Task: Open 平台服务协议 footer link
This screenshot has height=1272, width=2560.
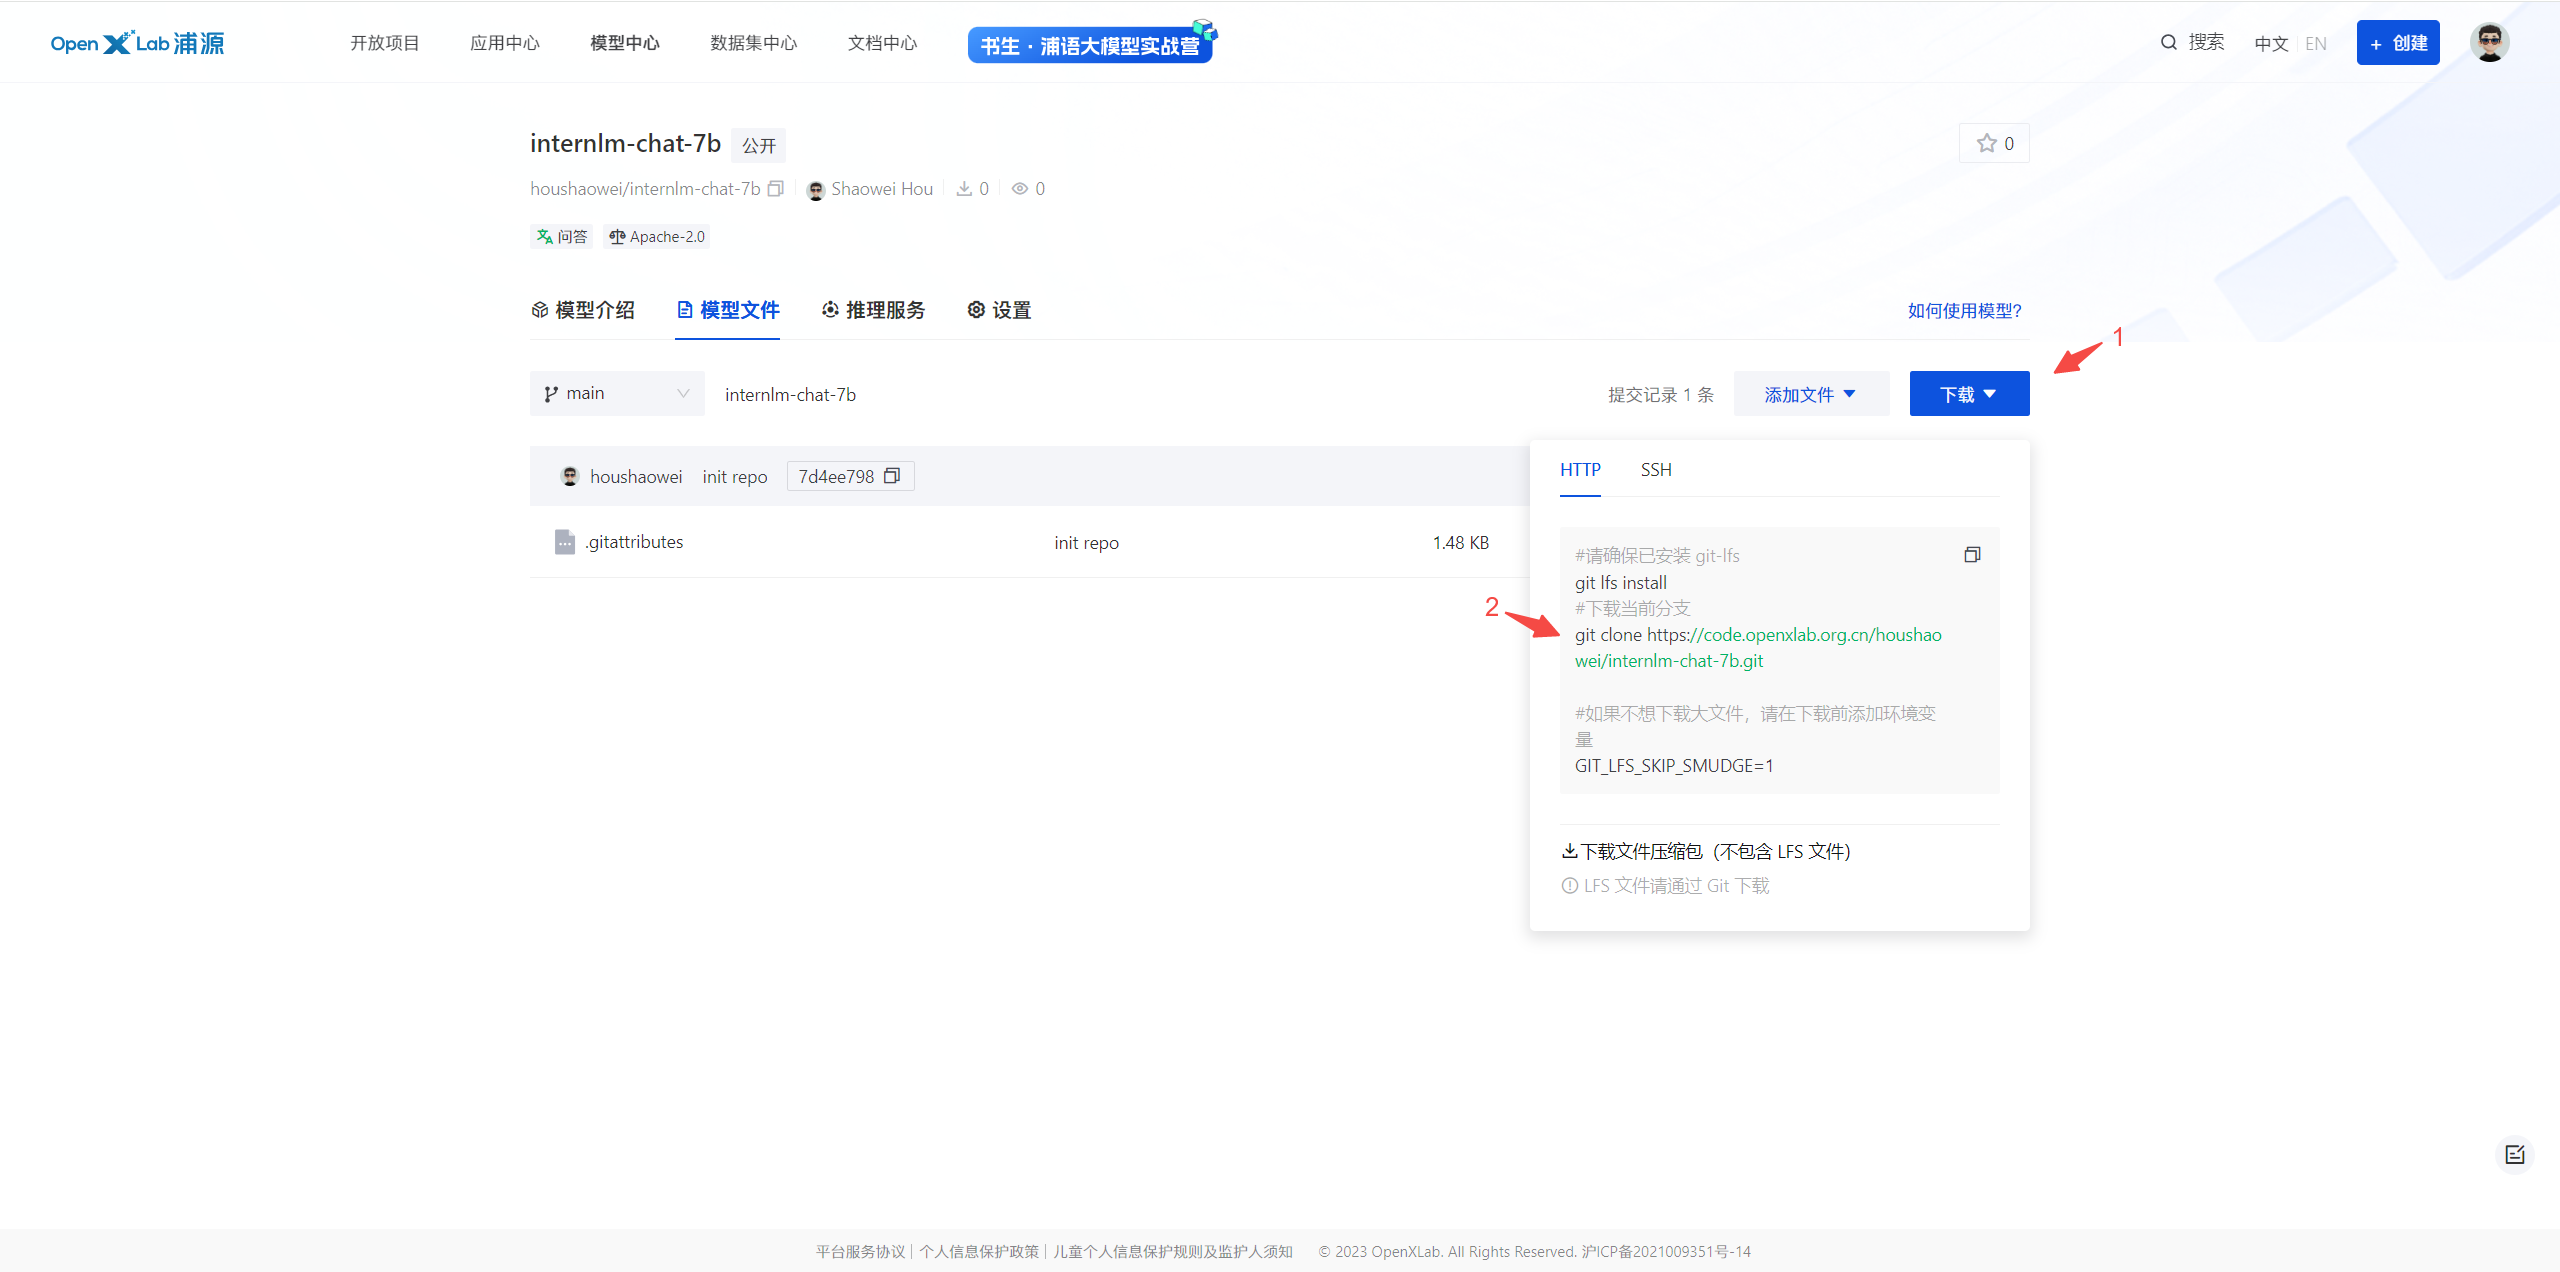Action: [x=860, y=1252]
